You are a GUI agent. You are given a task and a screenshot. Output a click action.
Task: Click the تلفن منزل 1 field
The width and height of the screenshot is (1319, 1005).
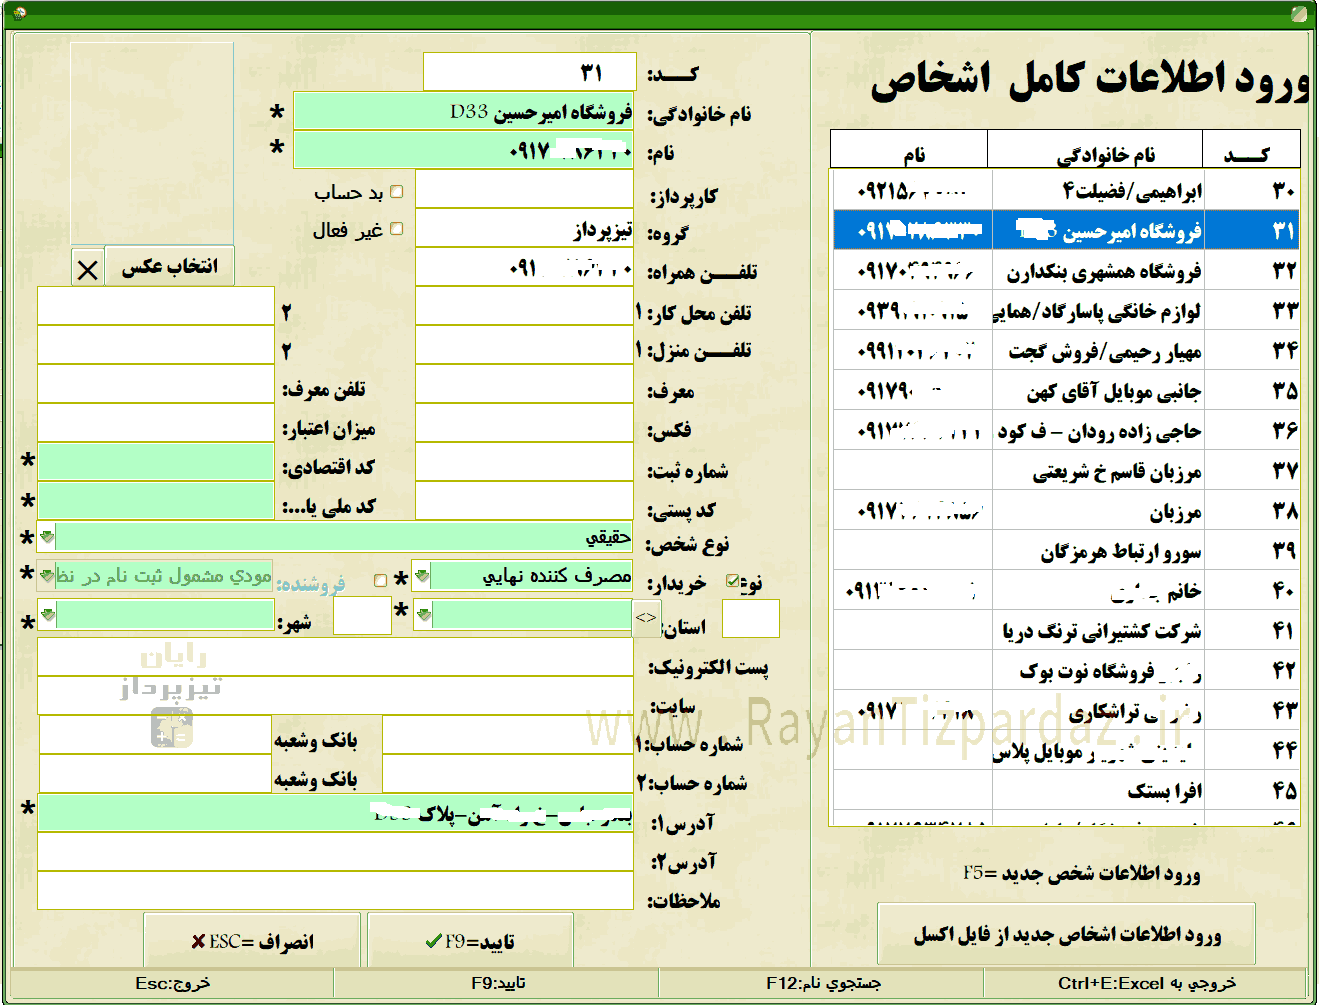[524, 346]
